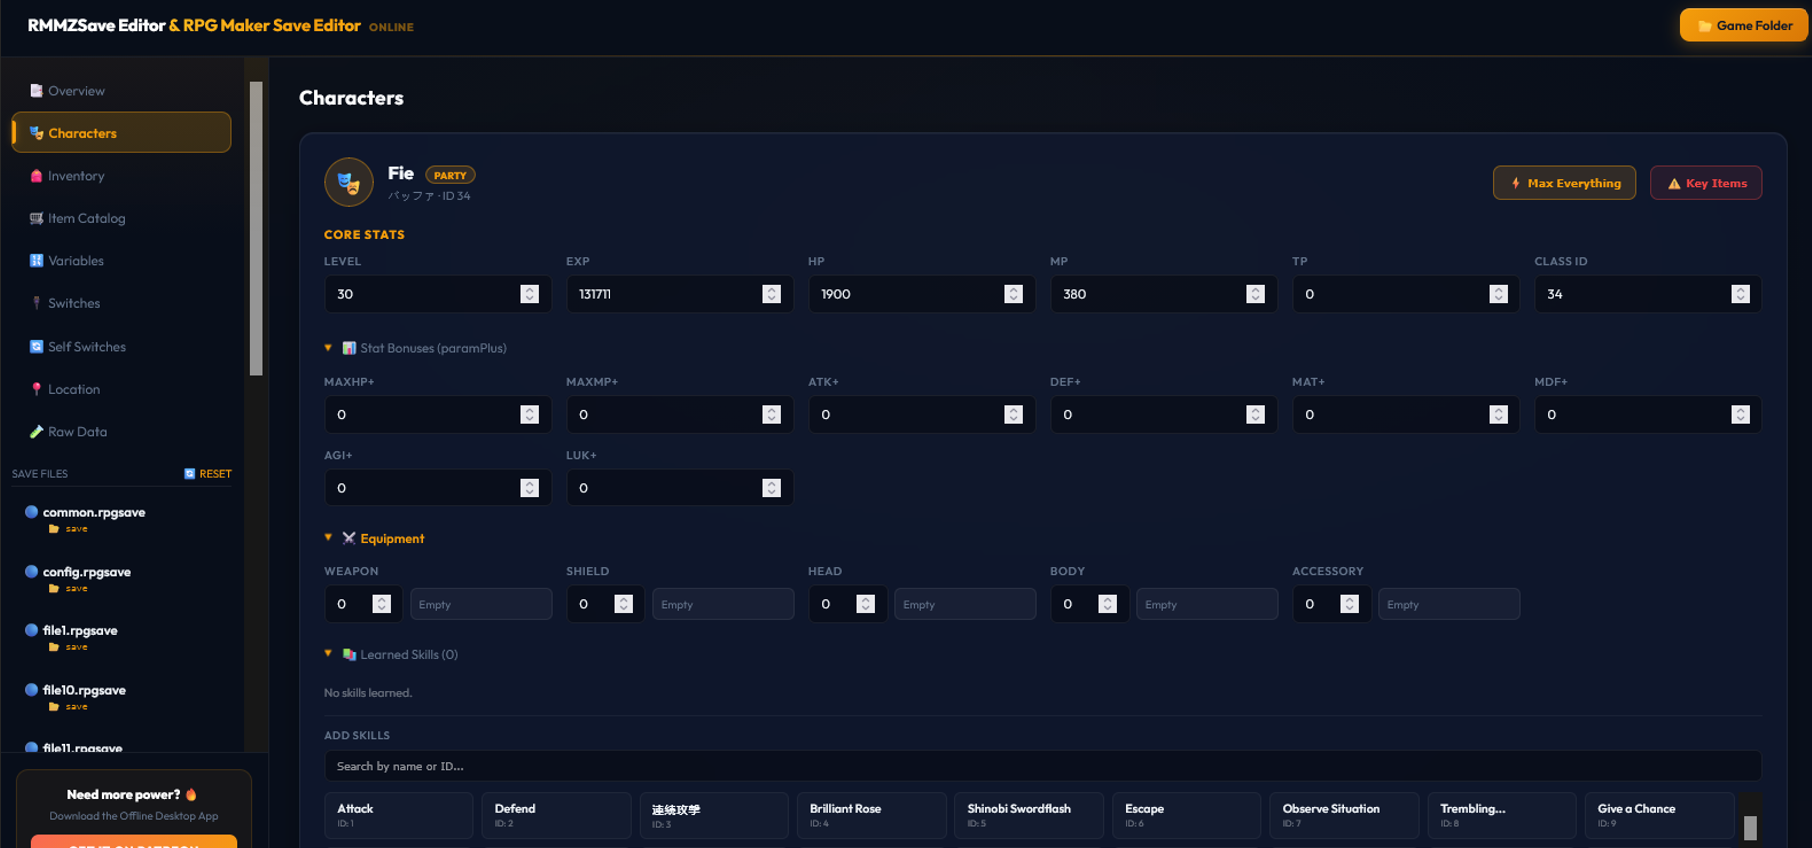
Task: Click the Raw Data pencil icon
Action: 37,432
